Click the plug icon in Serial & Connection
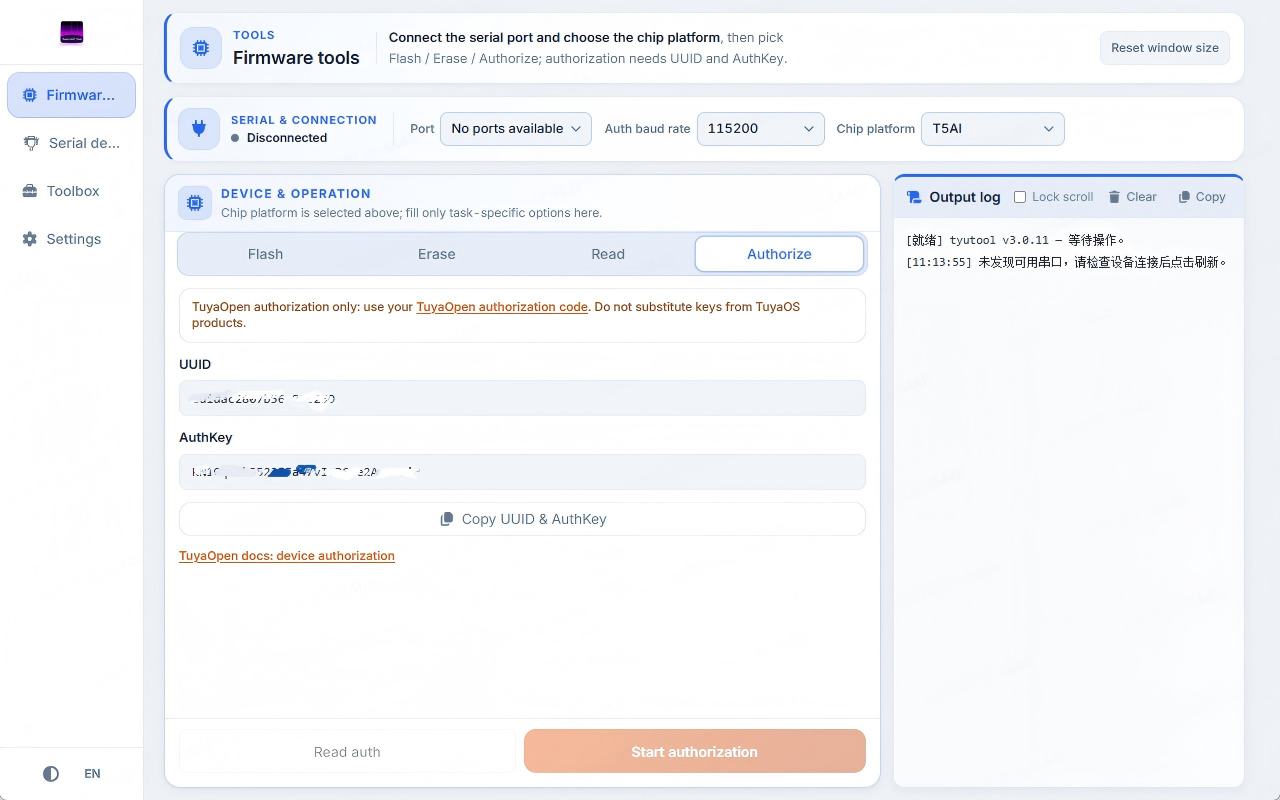Screen dimensions: 1280x800 (x=199, y=128)
